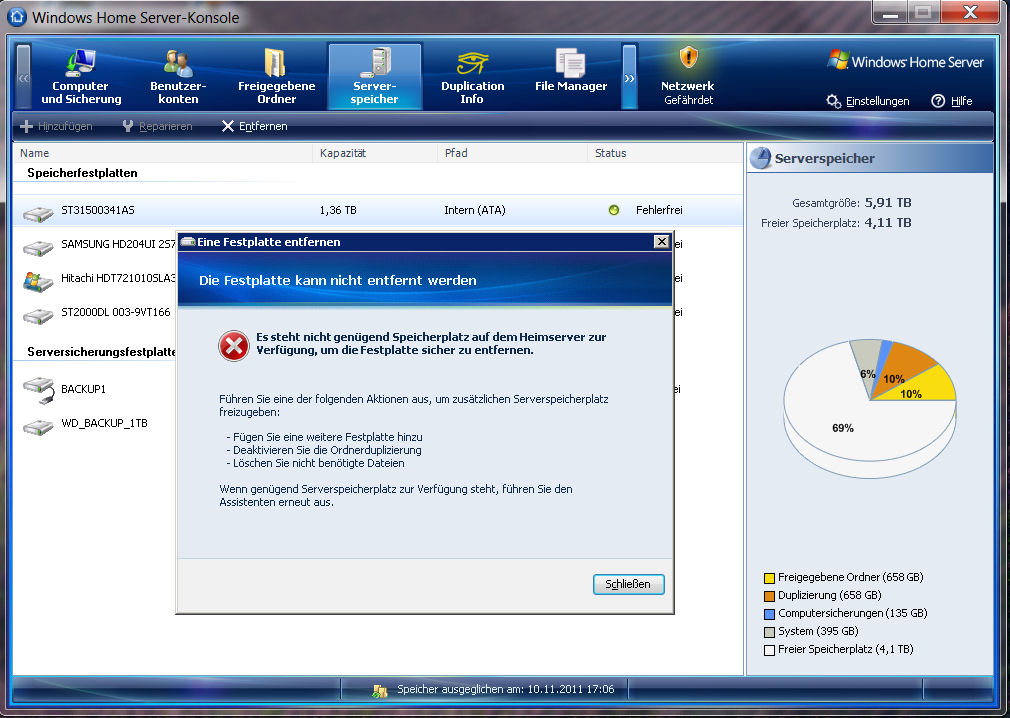Open Computer und Sicherung tab
Image resolution: width=1010 pixels, height=718 pixels.
(81, 77)
